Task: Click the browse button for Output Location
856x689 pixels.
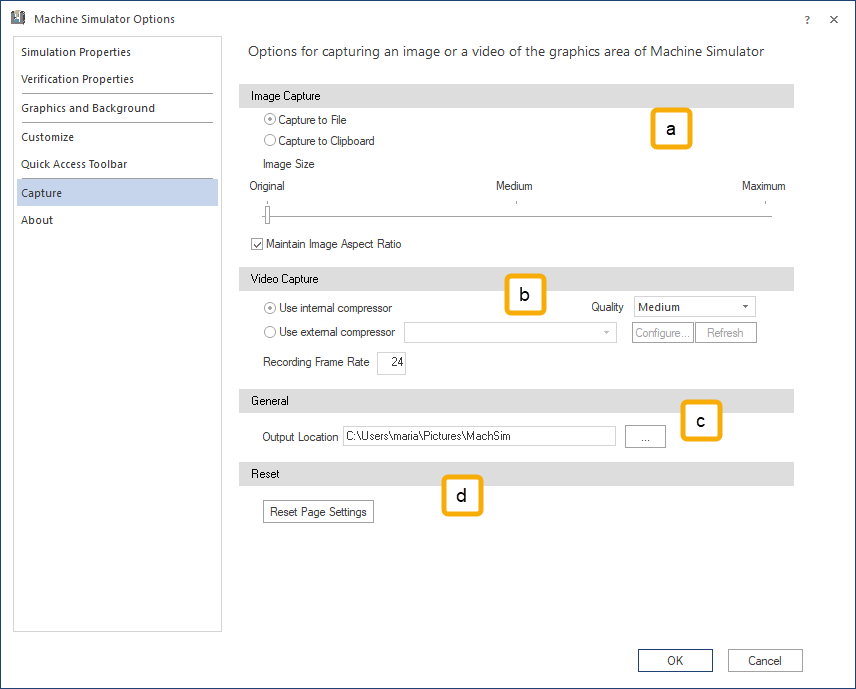Action: tap(645, 436)
